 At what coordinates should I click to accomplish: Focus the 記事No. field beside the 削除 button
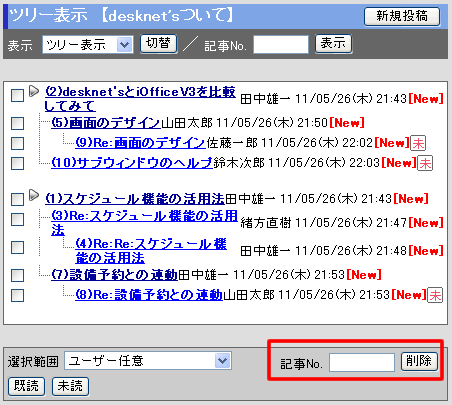[x=362, y=362]
